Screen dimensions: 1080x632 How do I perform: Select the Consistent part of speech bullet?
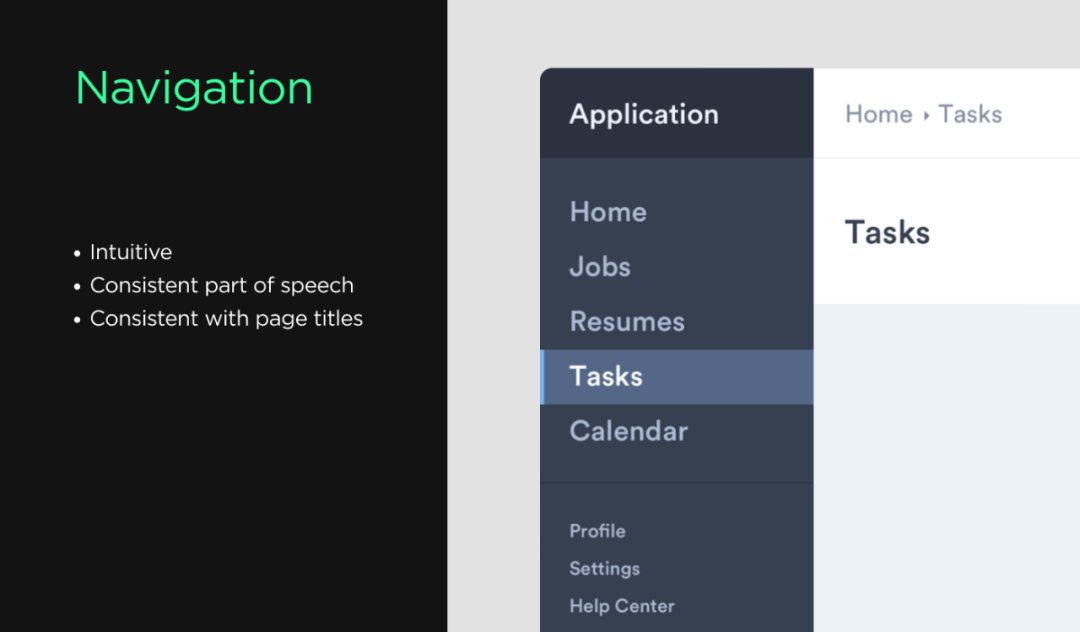click(x=221, y=285)
